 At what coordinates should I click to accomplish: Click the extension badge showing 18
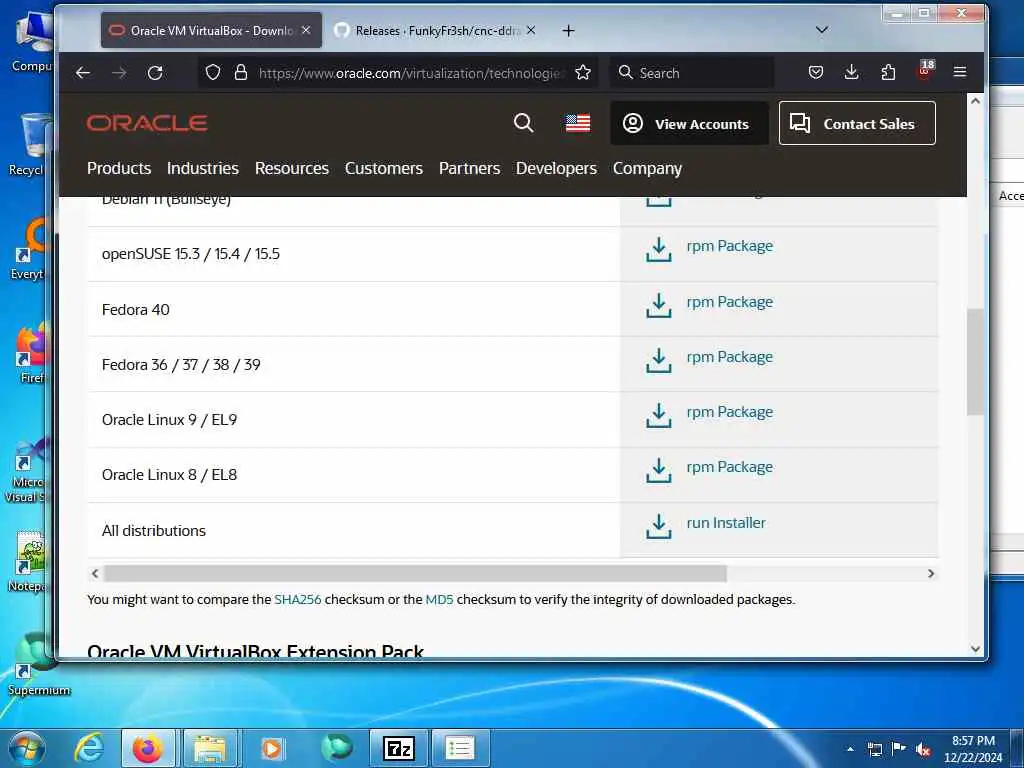coord(925,70)
